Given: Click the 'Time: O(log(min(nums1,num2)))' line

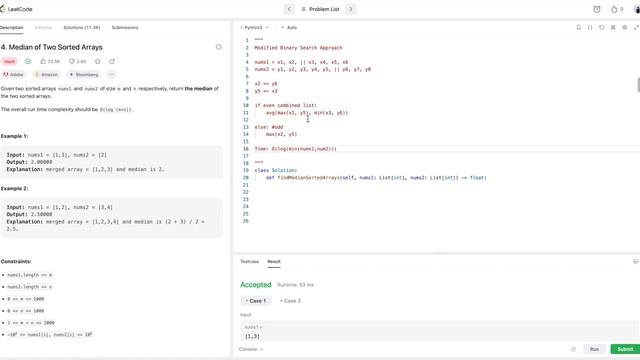Looking at the screenshot, I should tap(296, 149).
